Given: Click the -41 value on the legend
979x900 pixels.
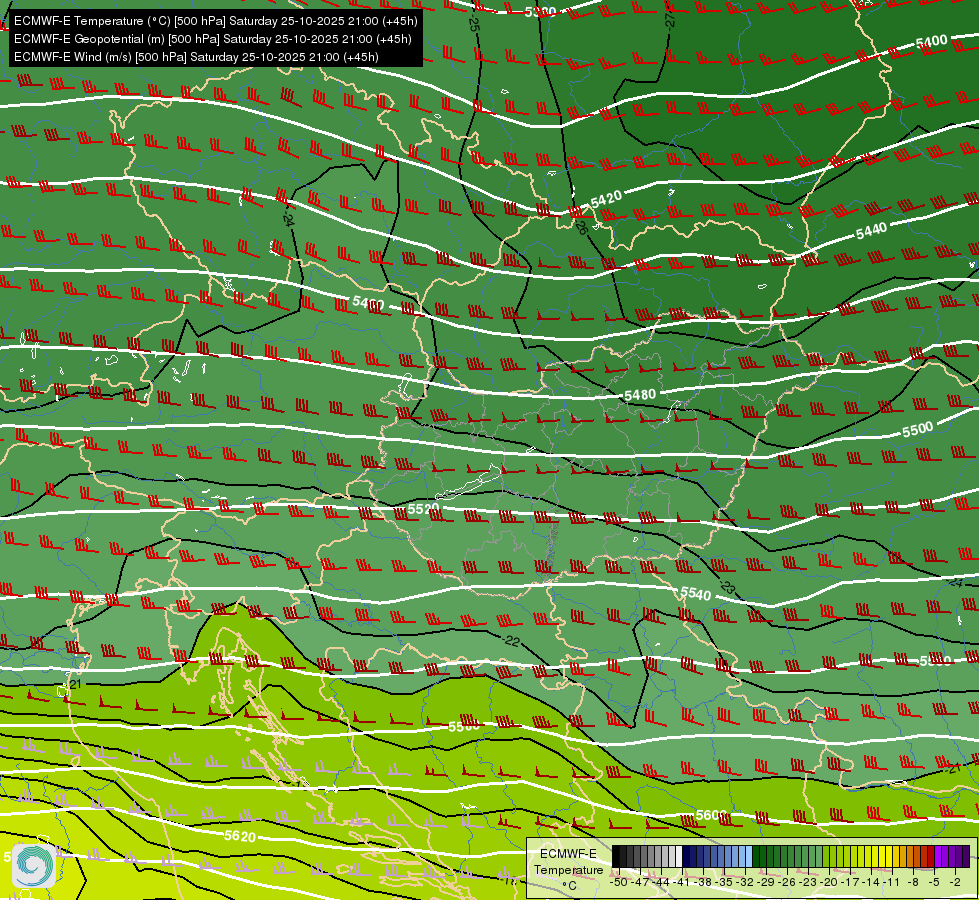Looking at the screenshot, I should pyautogui.click(x=682, y=882).
